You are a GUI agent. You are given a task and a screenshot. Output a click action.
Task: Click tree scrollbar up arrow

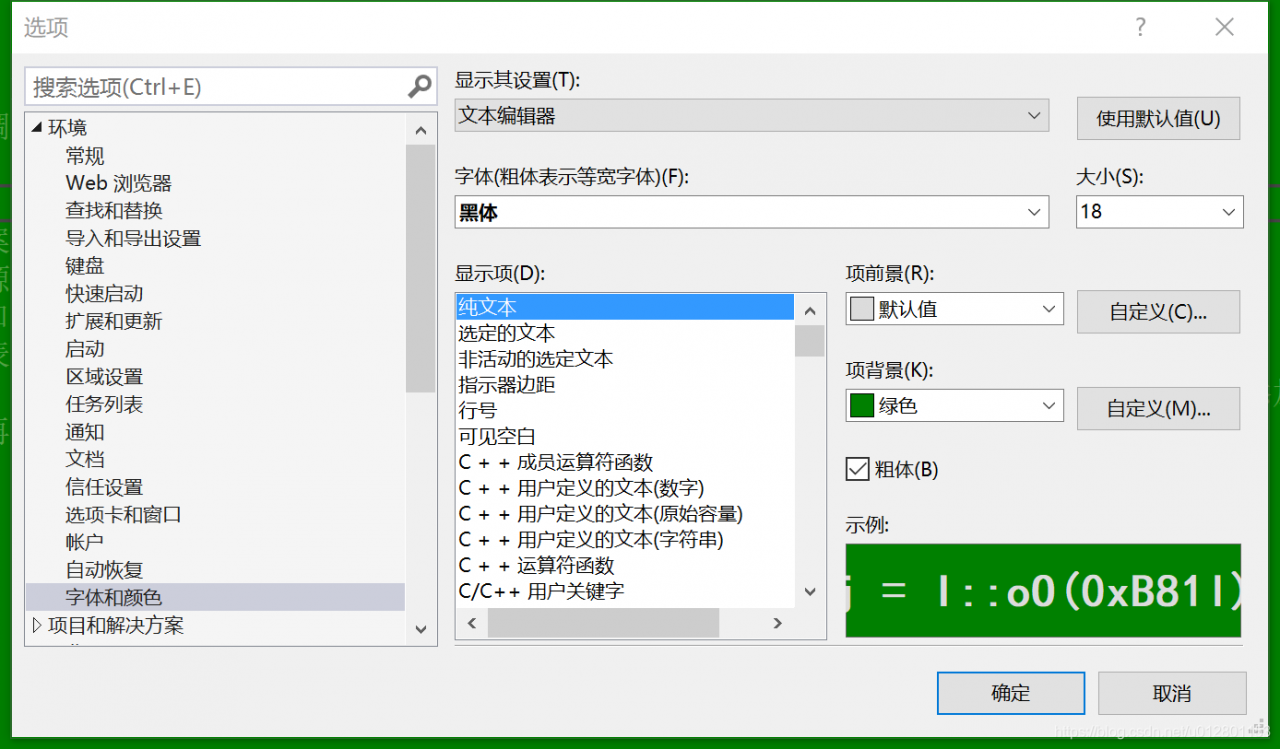click(x=421, y=130)
